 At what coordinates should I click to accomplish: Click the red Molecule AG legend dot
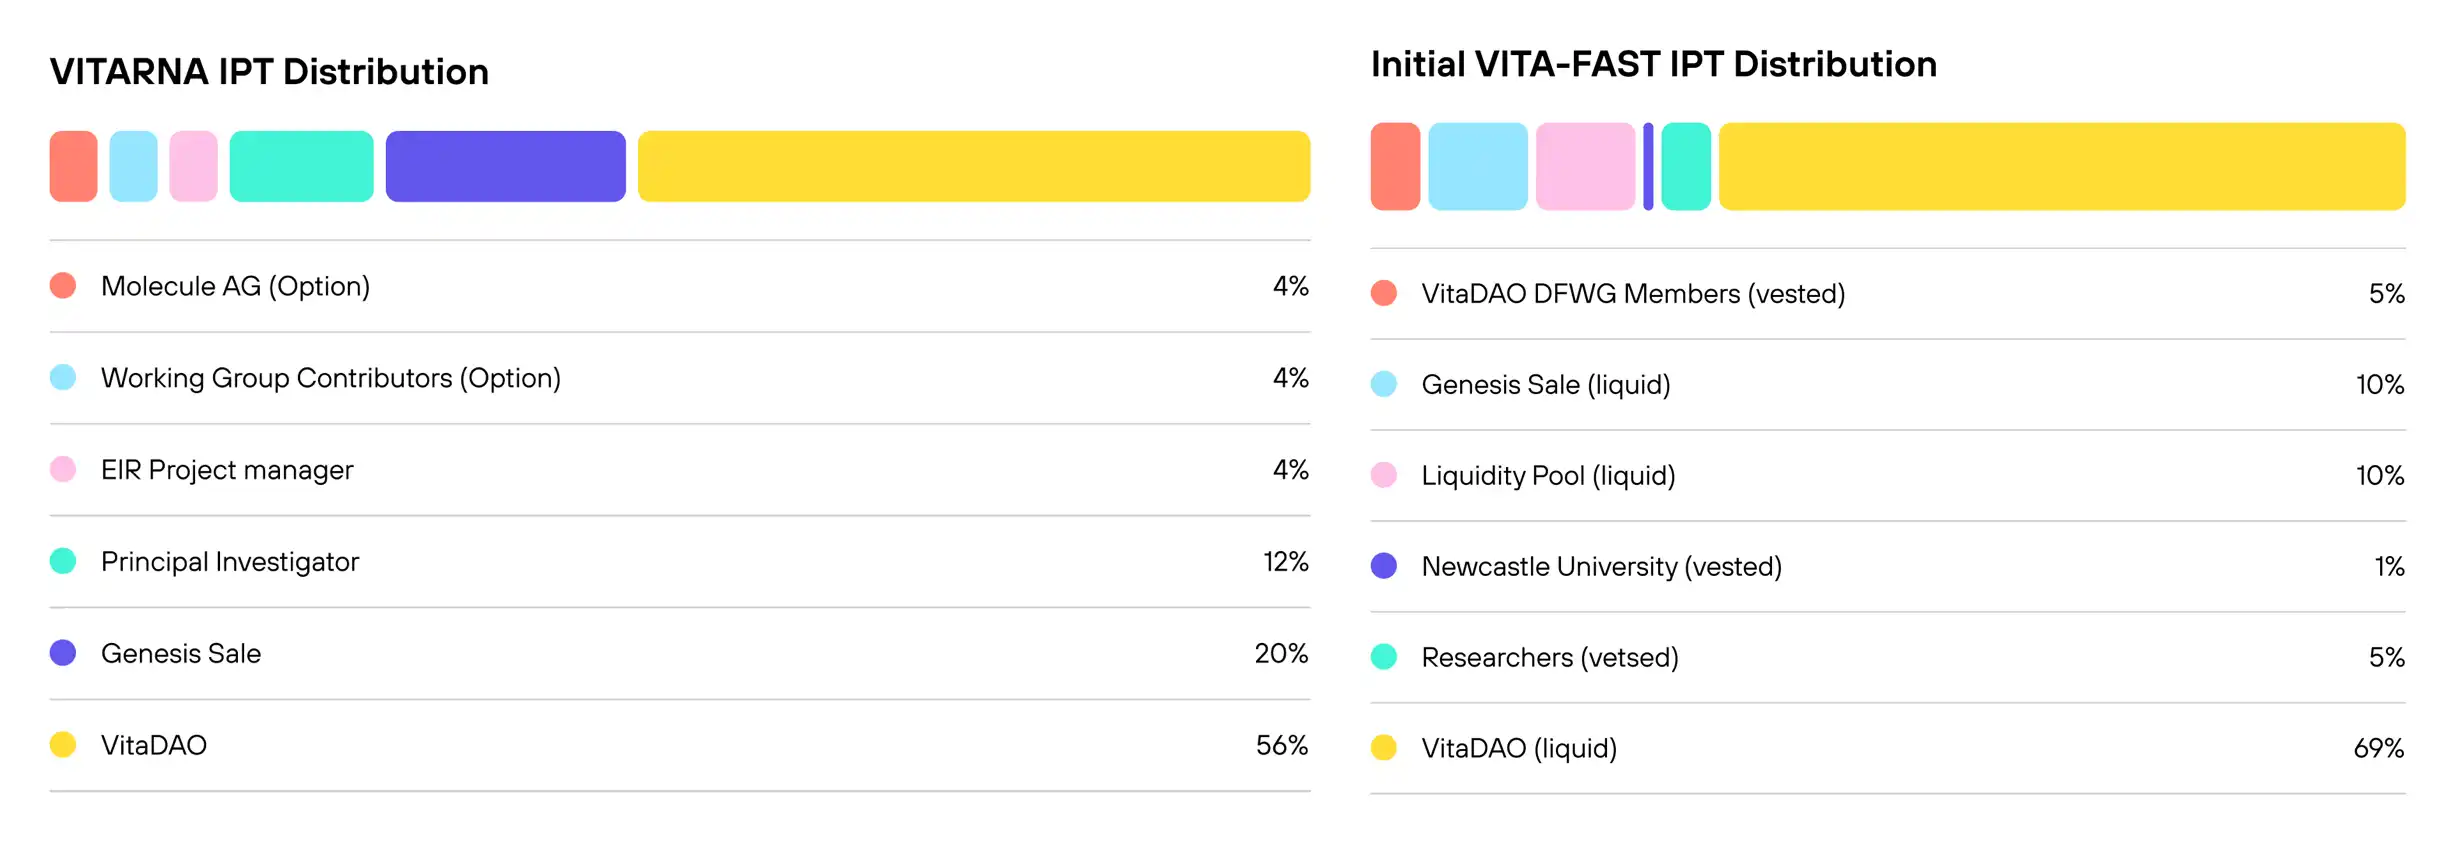pyautogui.click(x=63, y=286)
